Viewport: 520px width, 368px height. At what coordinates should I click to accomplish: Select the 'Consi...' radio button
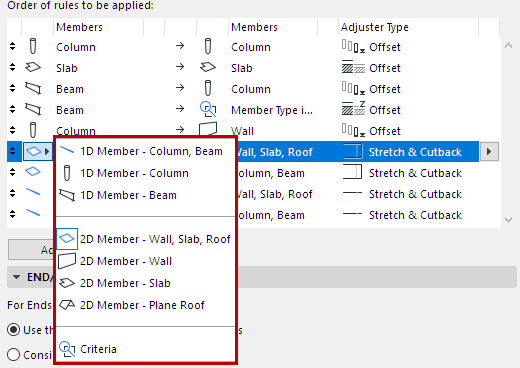click(14, 355)
